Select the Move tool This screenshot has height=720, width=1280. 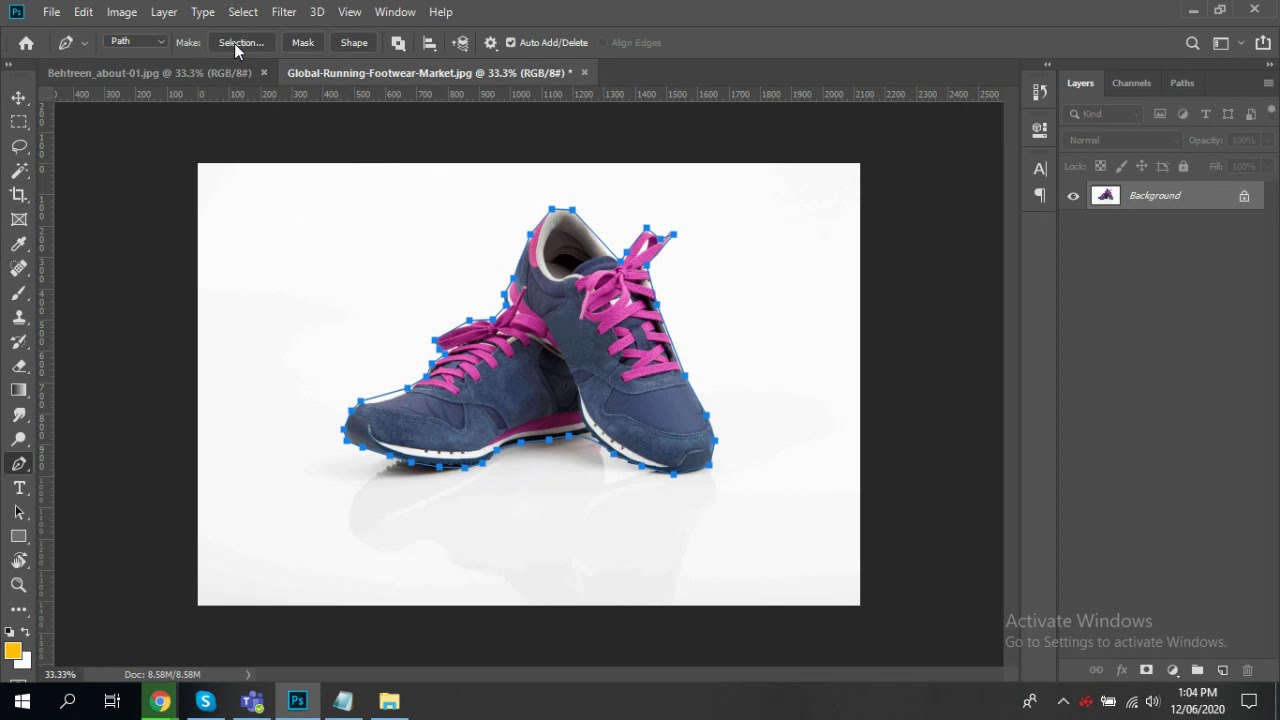(x=19, y=98)
